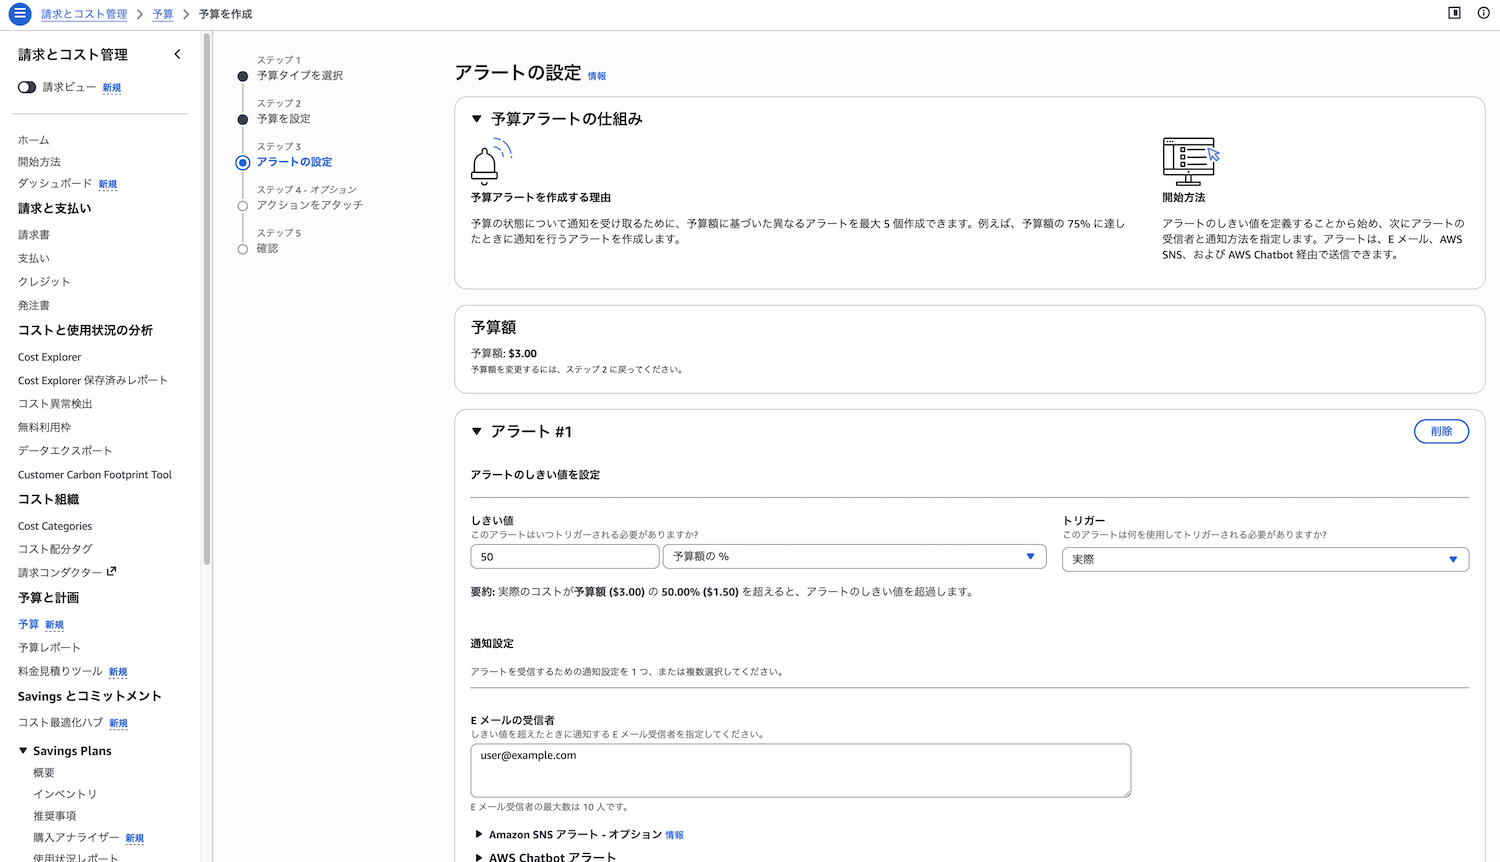This screenshot has height=862, width=1500.
Task: Collapse the 予算アラートの仕組み section
Action: pos(477,119)
